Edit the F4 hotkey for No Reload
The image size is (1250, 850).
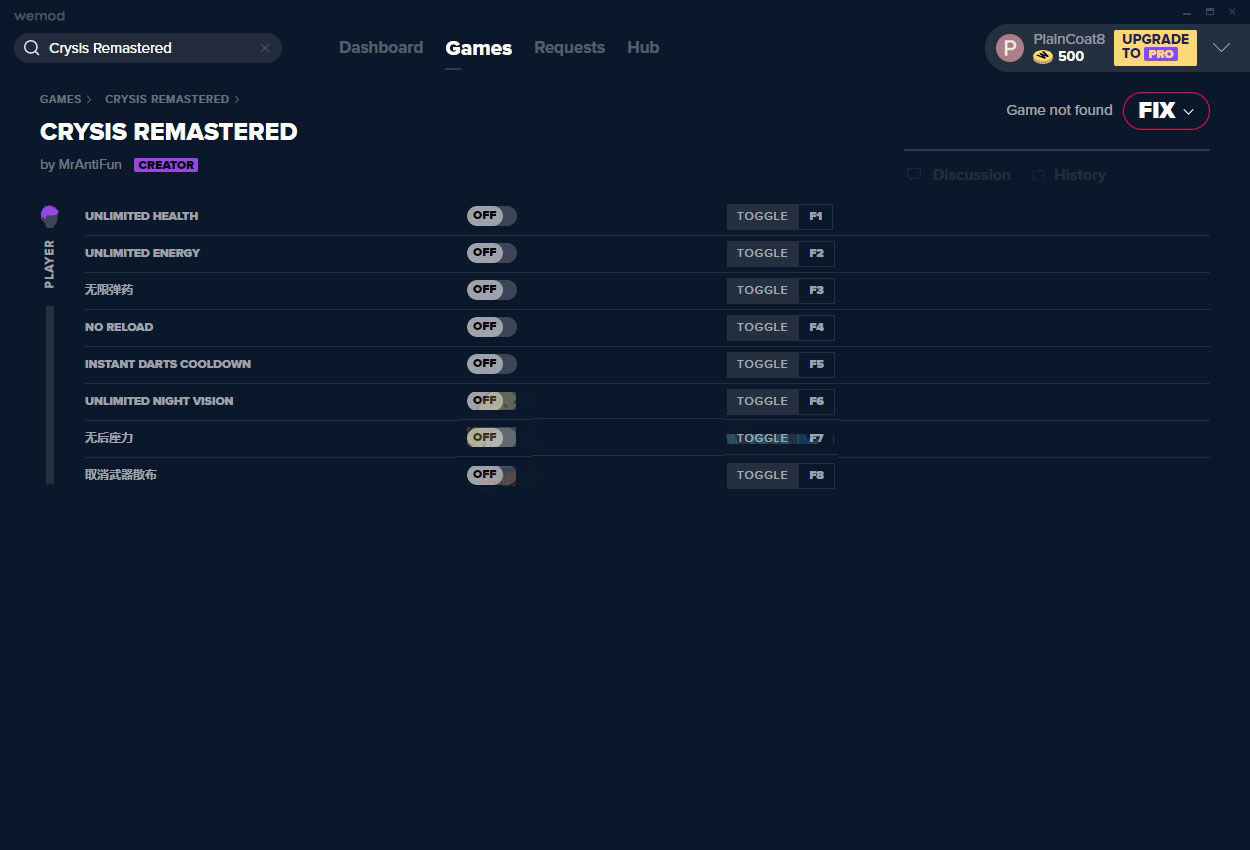pyautogui.click(x=816, y=327)
